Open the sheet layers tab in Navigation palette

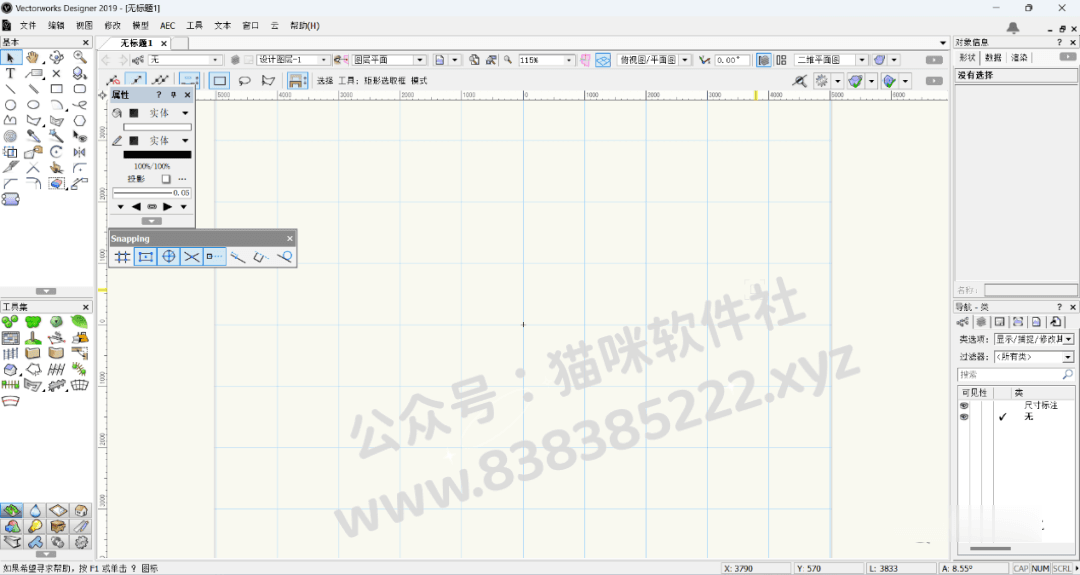tap(999, 322)
